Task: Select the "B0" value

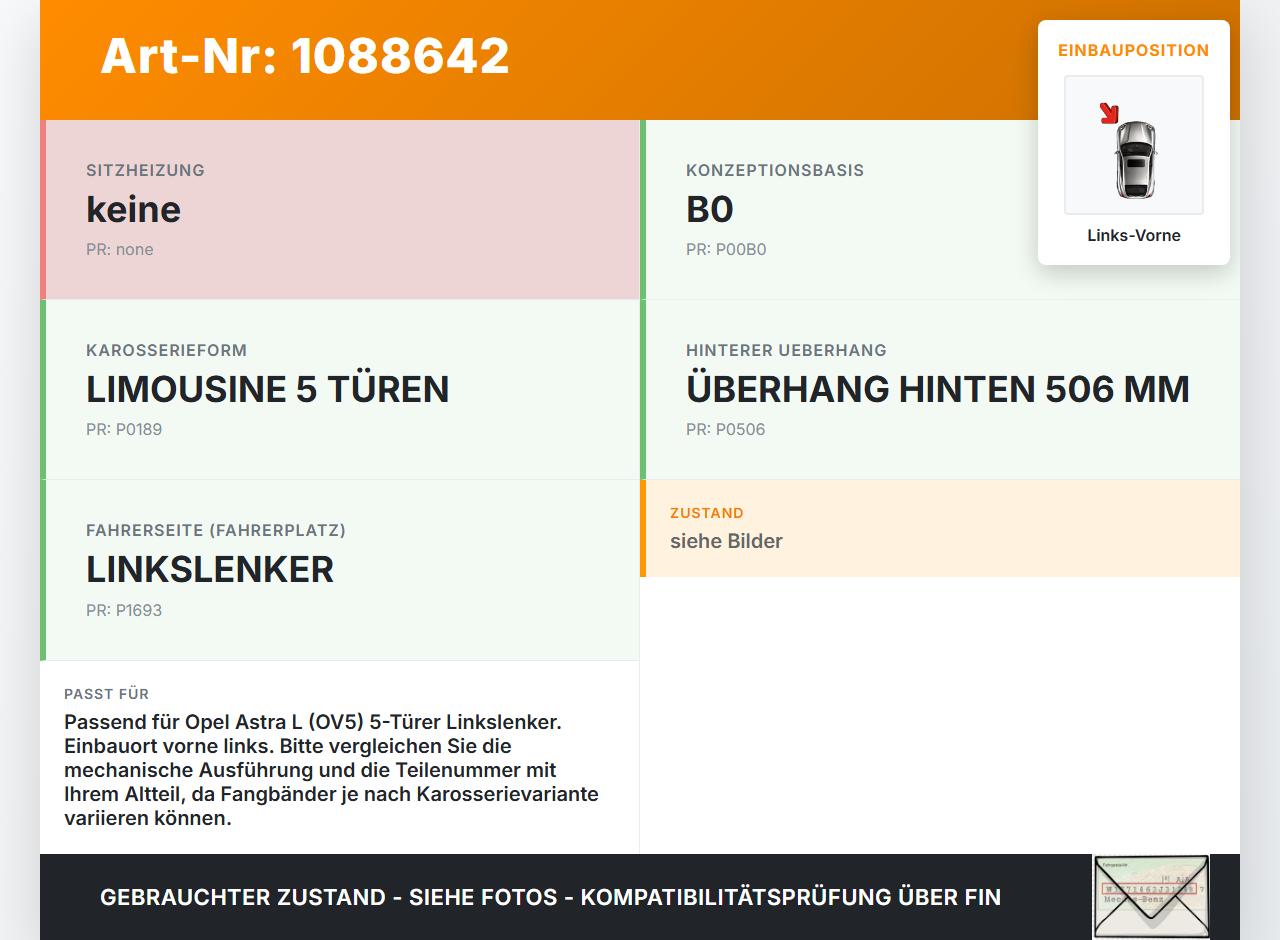Action: coord(710,209)
